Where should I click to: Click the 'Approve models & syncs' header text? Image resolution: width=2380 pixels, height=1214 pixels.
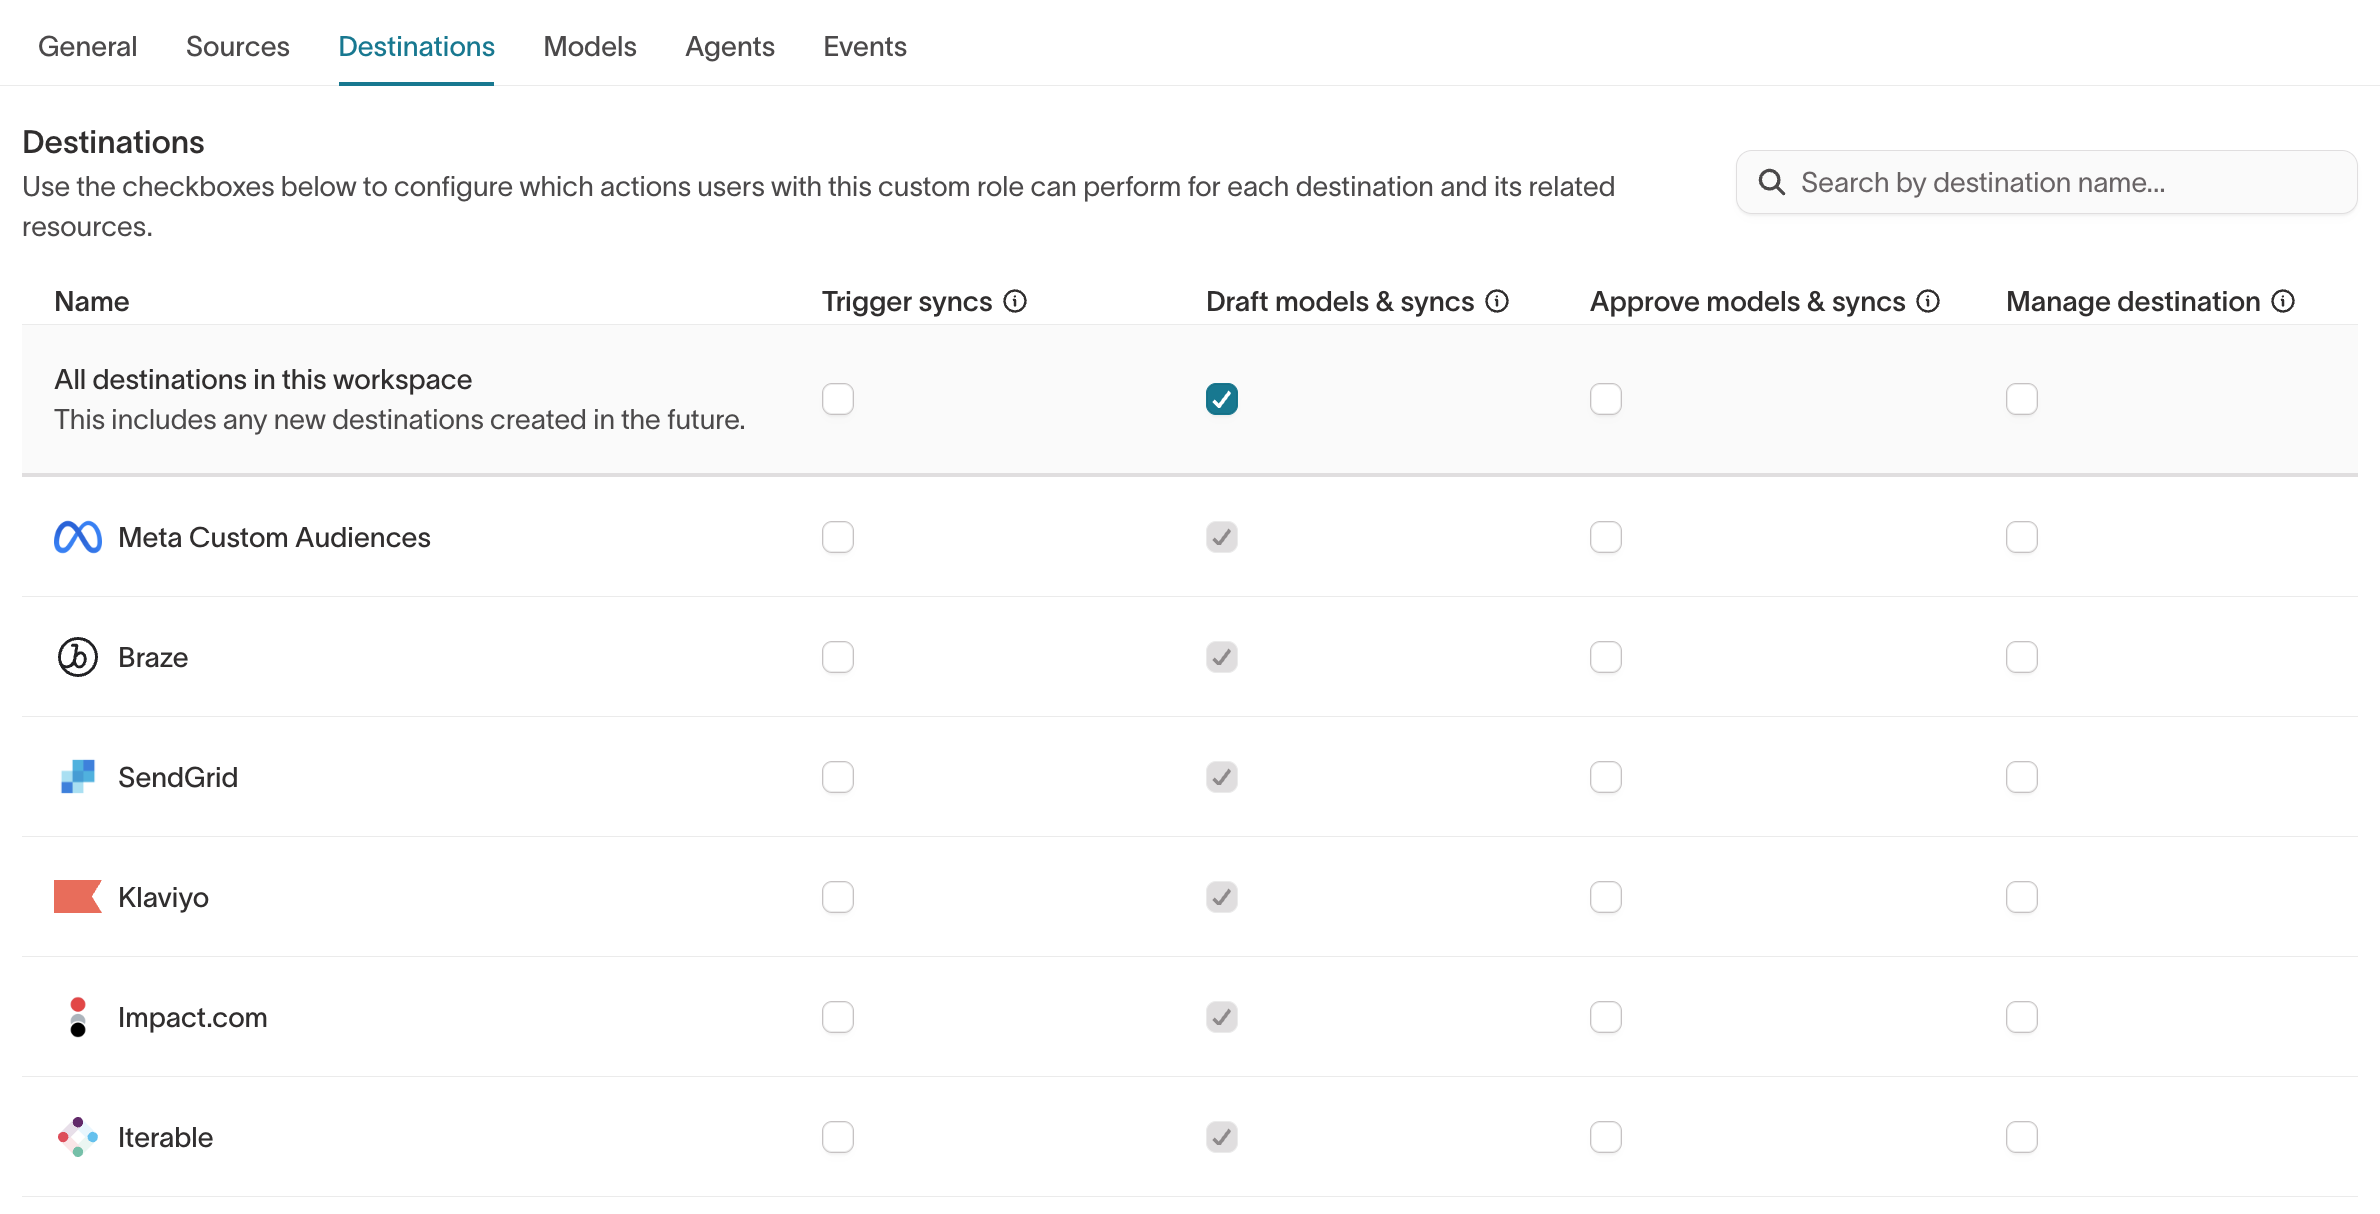coord(1748,301)
